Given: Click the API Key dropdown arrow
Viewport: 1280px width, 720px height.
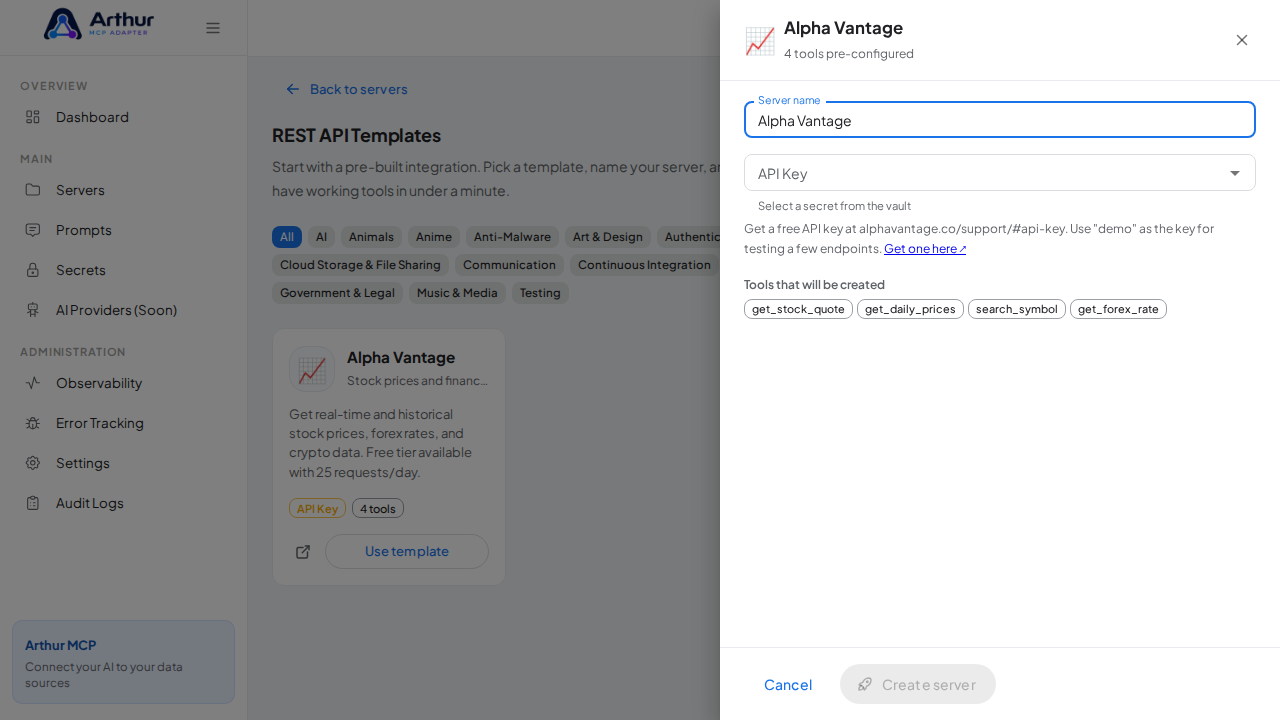Looking at the screenshot, I should coord(1235,173).
